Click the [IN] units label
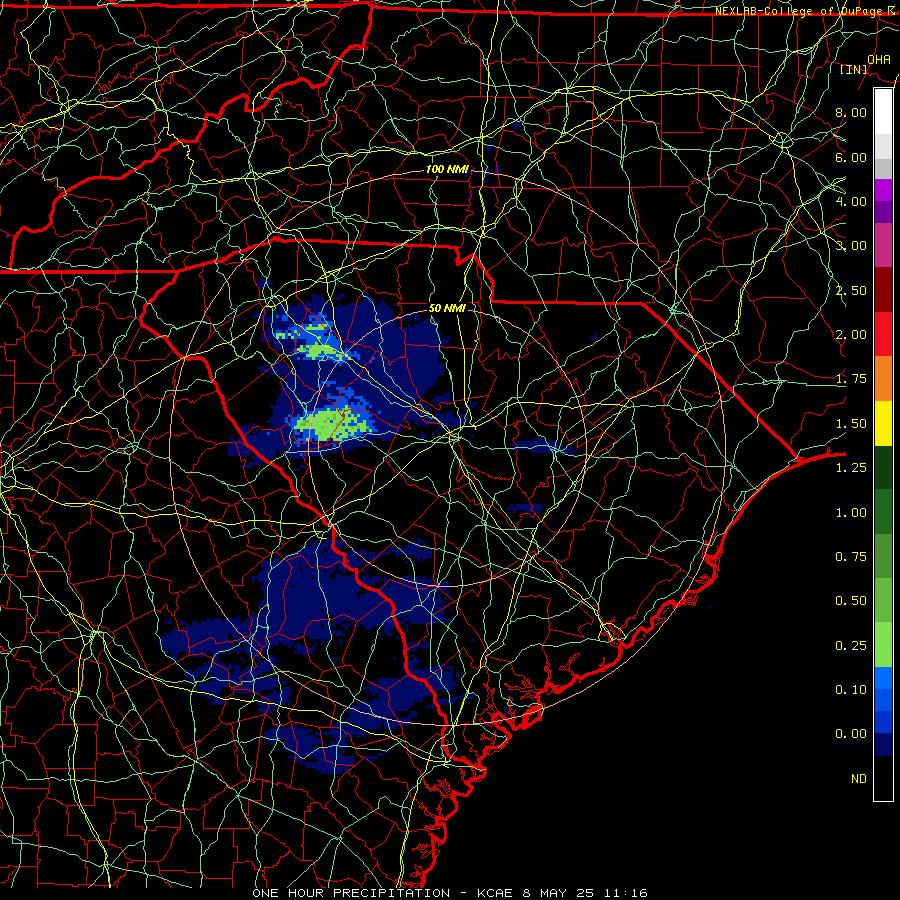This screenshot has height=900, width=900. [x=854, y=70]
